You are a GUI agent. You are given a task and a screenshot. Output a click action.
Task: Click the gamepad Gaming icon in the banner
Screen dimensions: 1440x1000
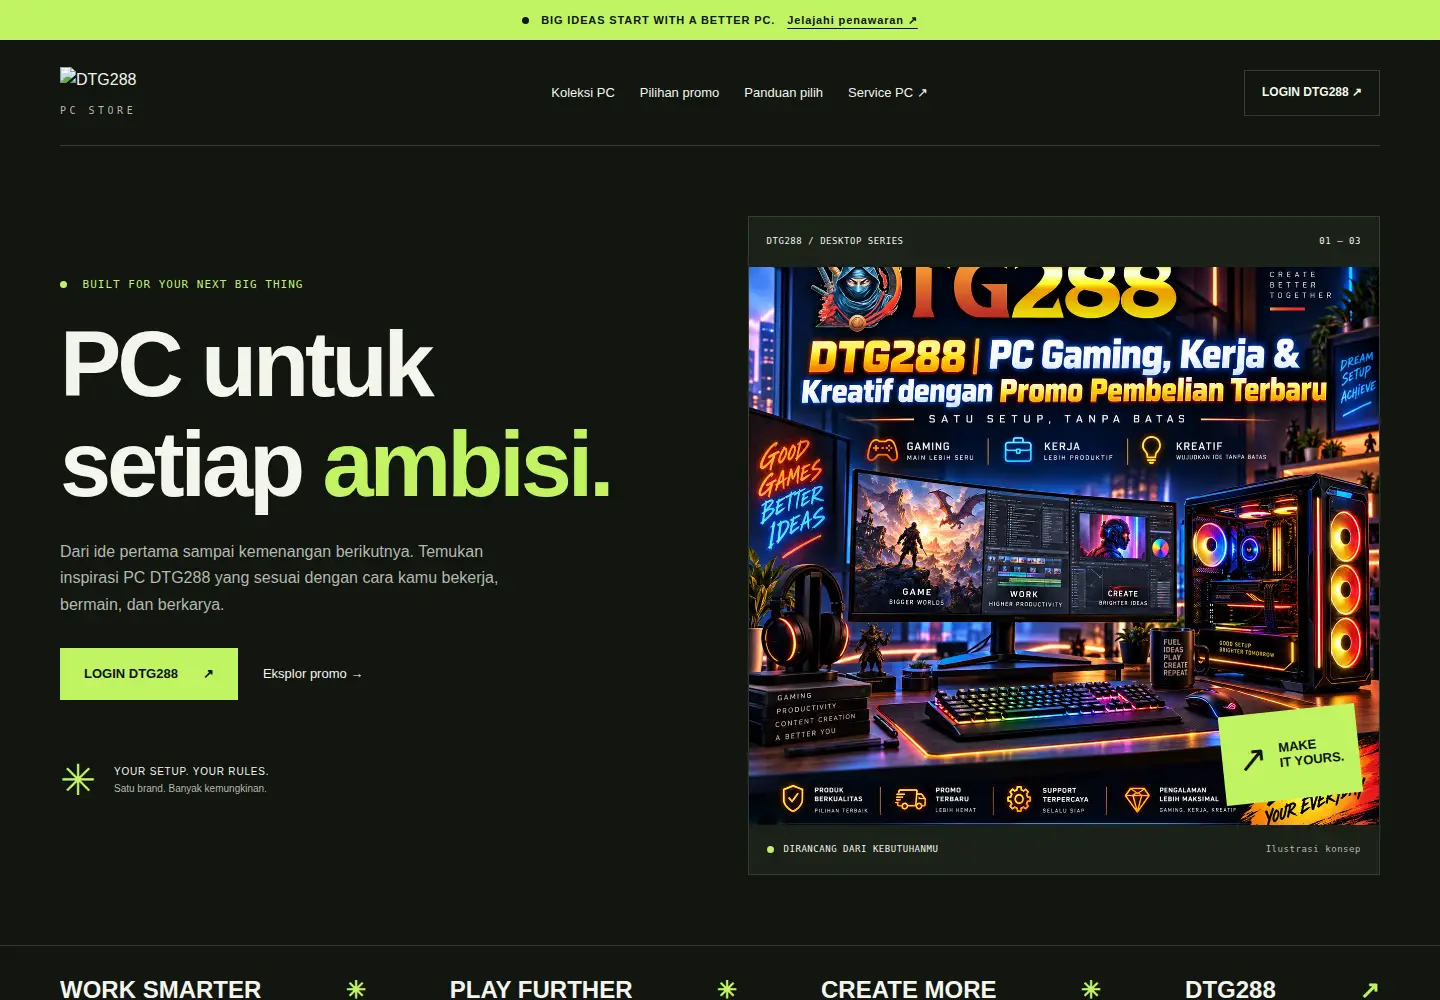882,450
